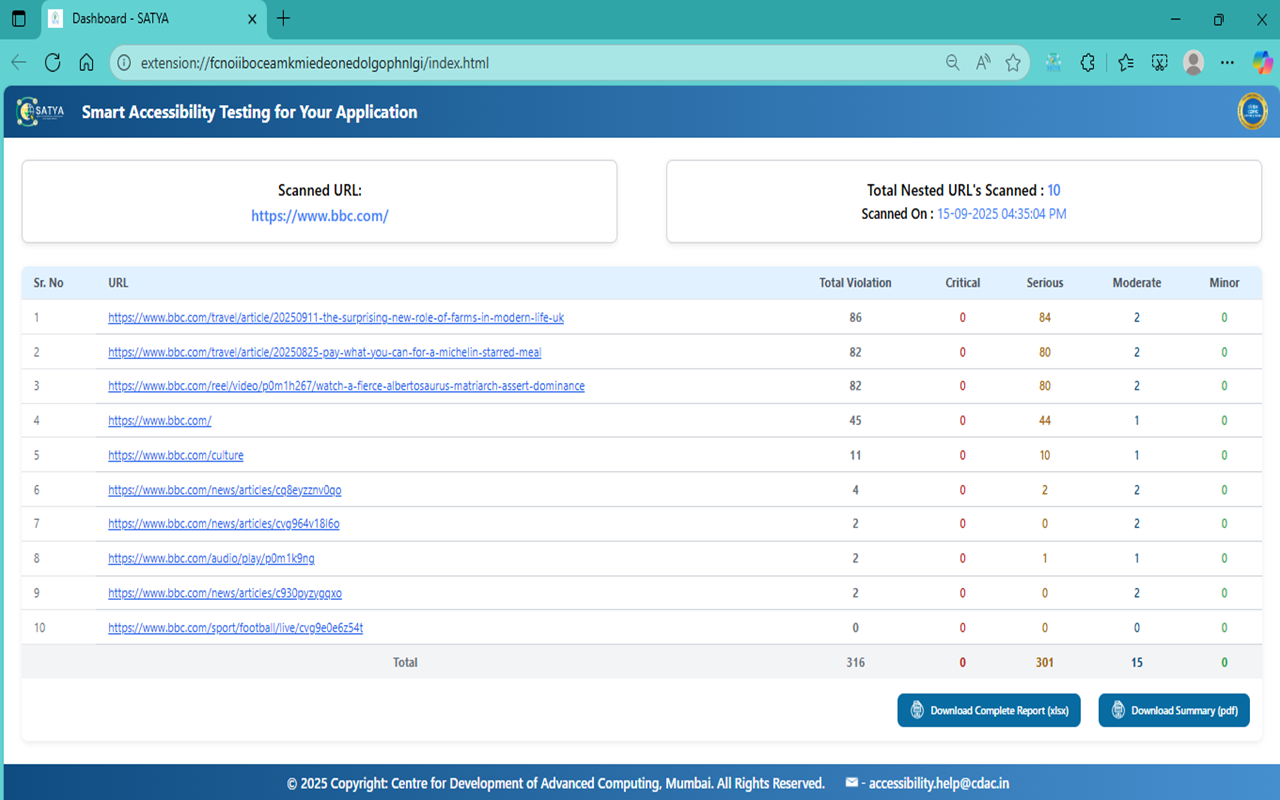This screenshot has width=1280, height=800.
Task: Click the Scanned URL: label
Action: coord(320,190)
